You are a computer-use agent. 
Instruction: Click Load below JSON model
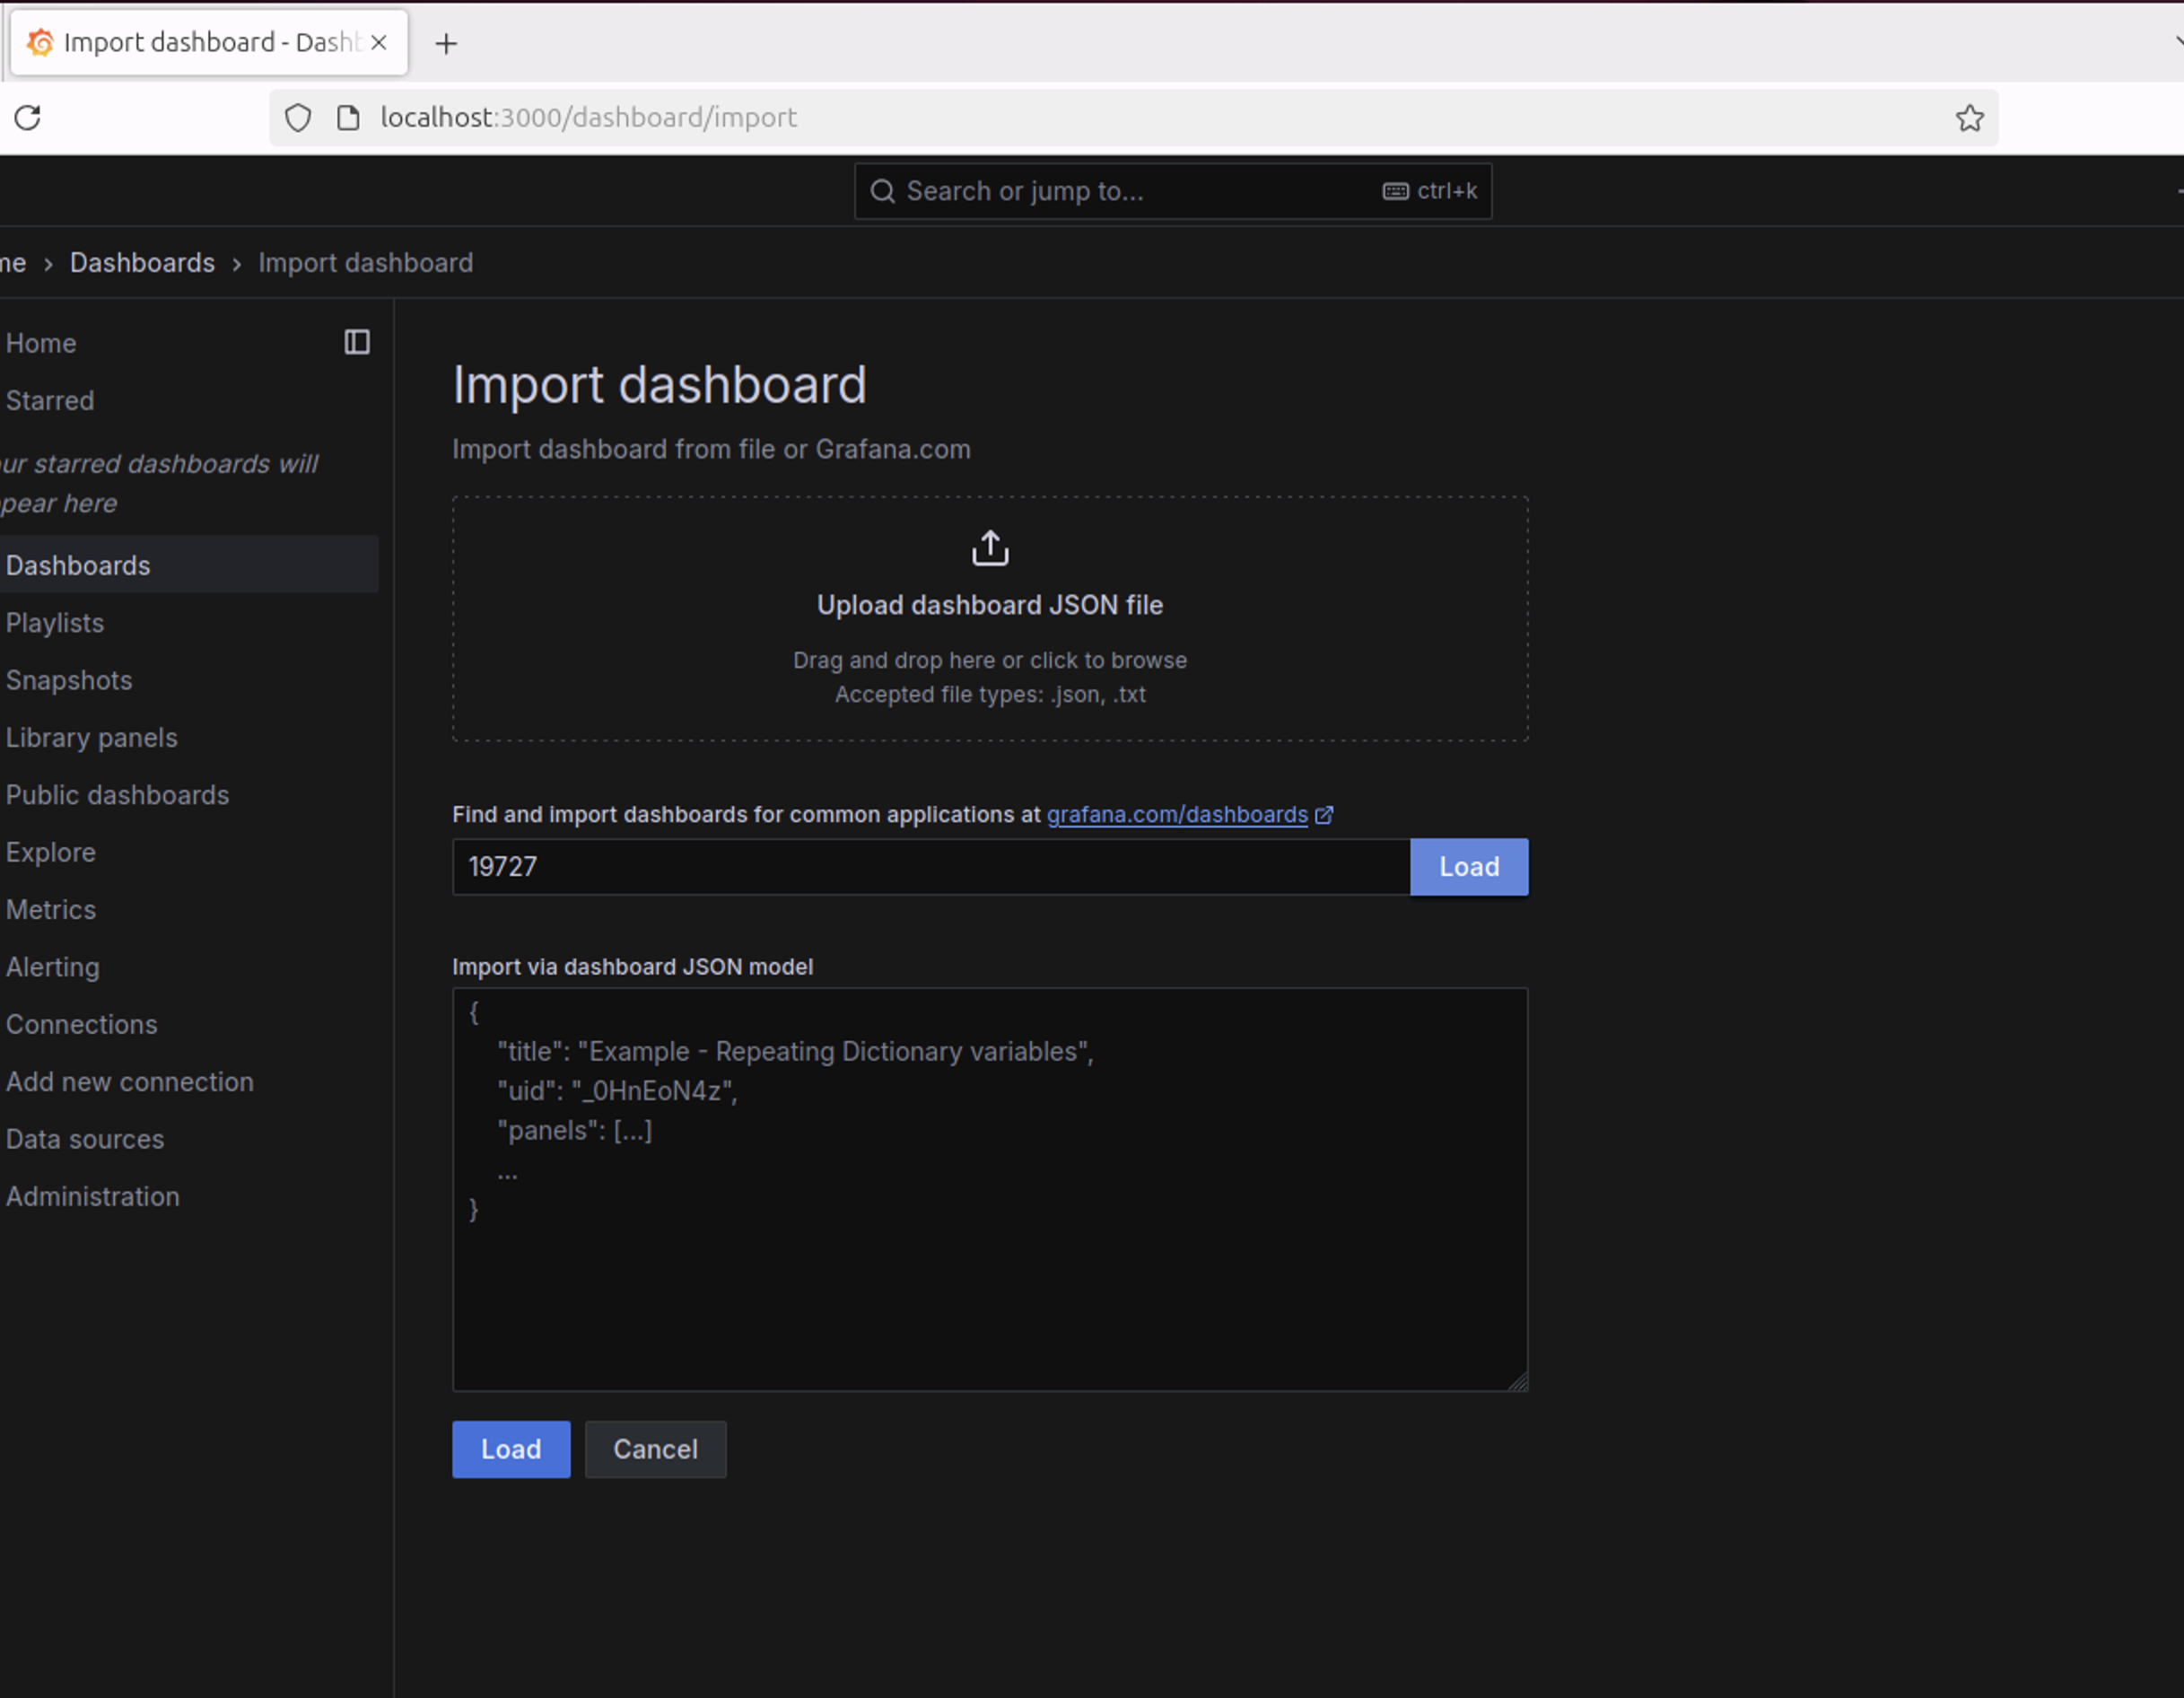[511, 1449]
